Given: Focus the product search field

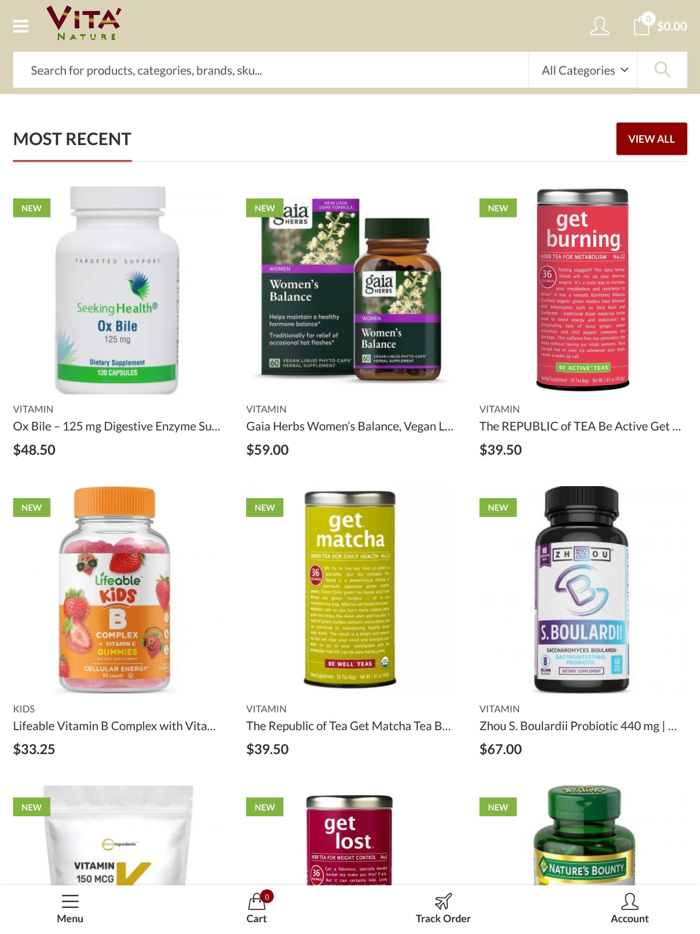Looking at the screenshot, I should click(x=270, y=70).
